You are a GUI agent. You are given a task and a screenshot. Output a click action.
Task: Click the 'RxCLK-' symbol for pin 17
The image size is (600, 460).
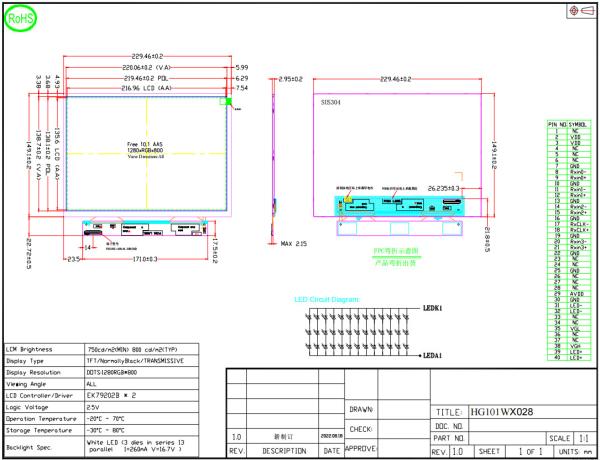click(x=579, y=225)
